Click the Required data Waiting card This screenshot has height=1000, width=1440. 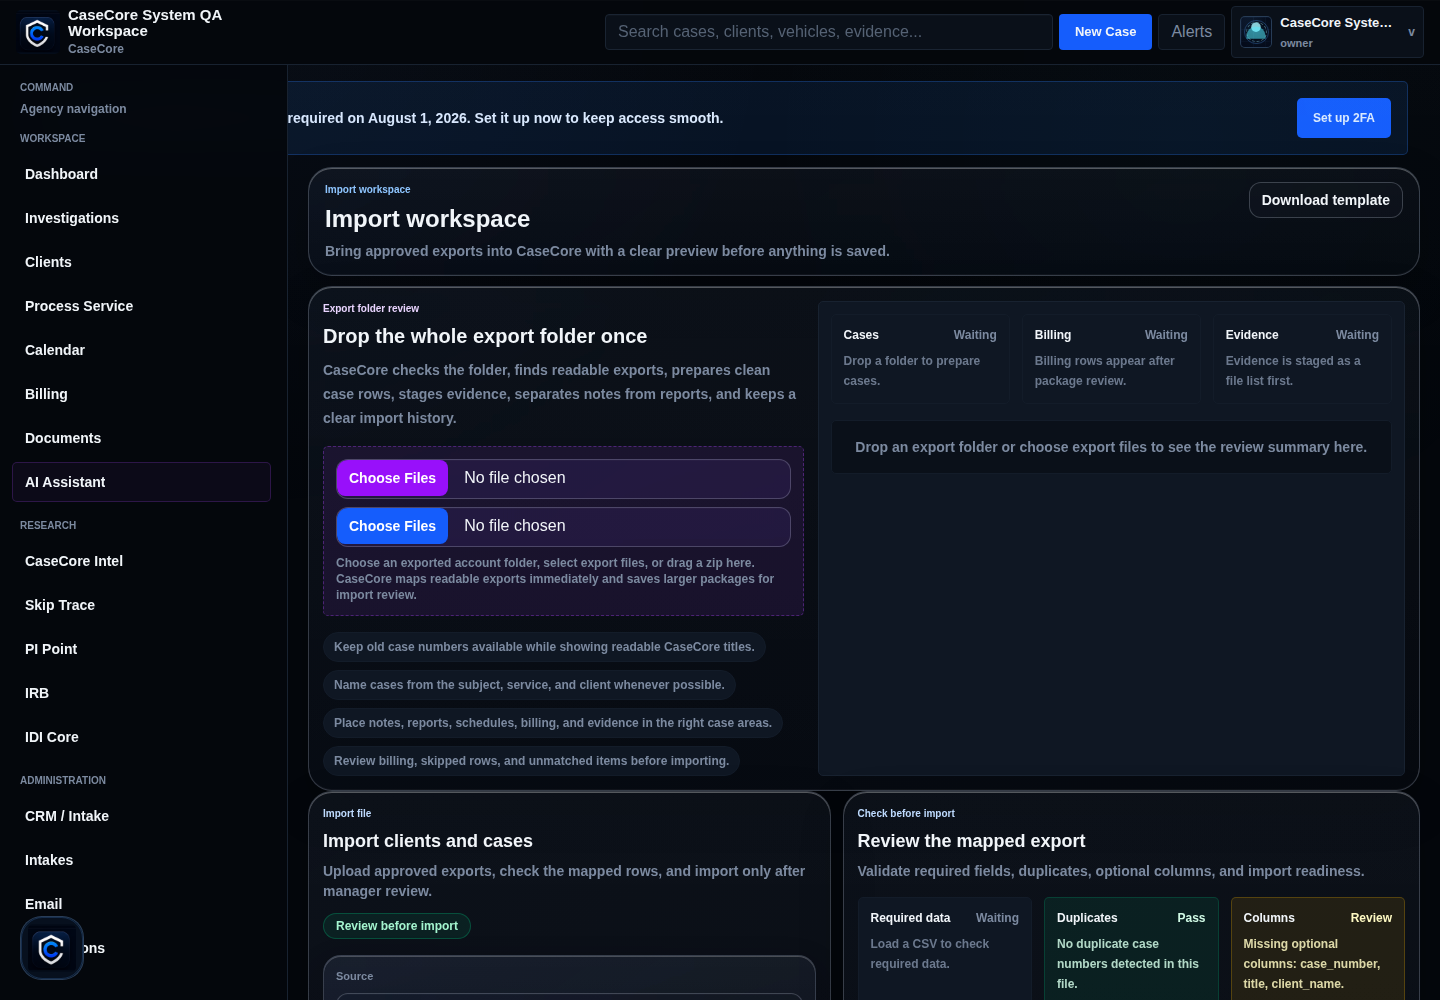944,949
